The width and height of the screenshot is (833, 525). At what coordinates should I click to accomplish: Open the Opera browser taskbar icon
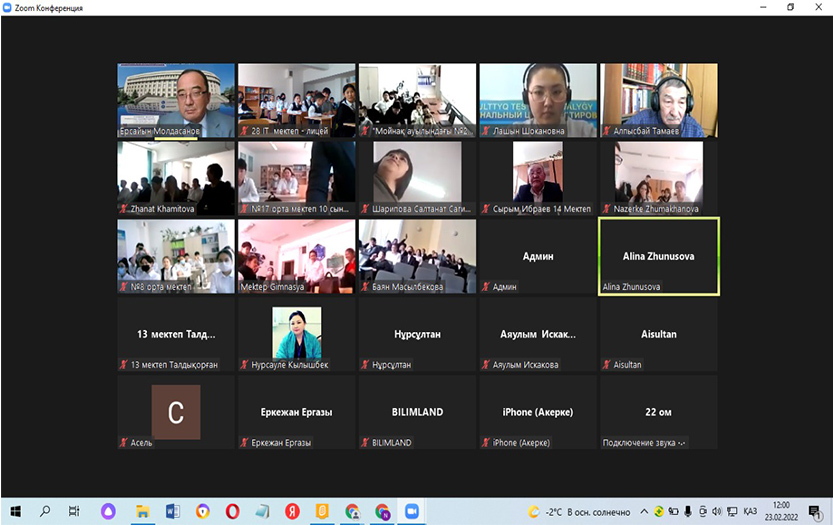[x=233, y=511]
